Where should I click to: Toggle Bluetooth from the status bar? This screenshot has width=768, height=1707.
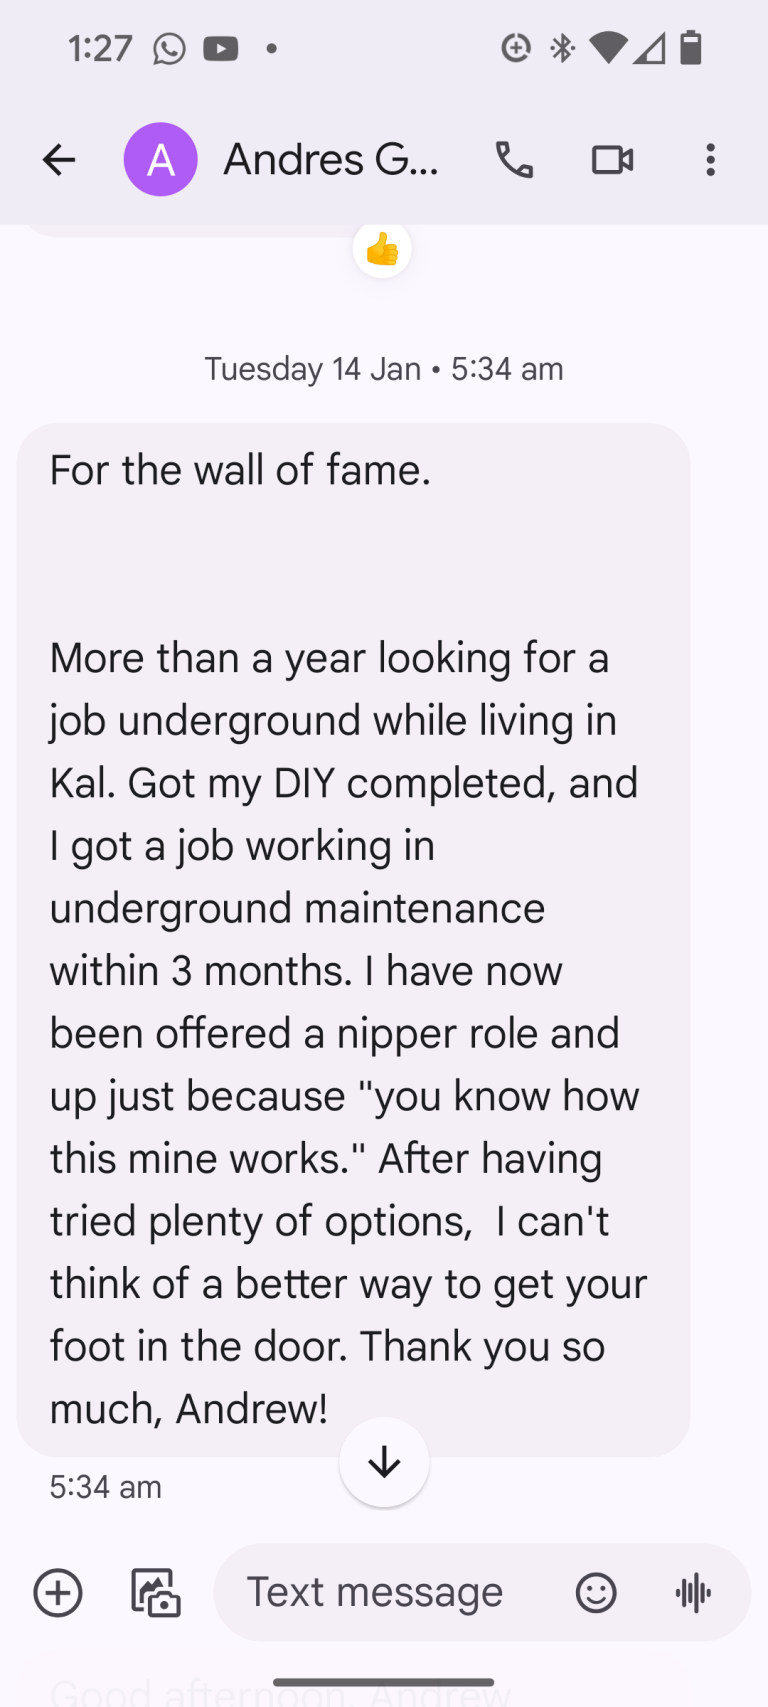coord(562,47)
